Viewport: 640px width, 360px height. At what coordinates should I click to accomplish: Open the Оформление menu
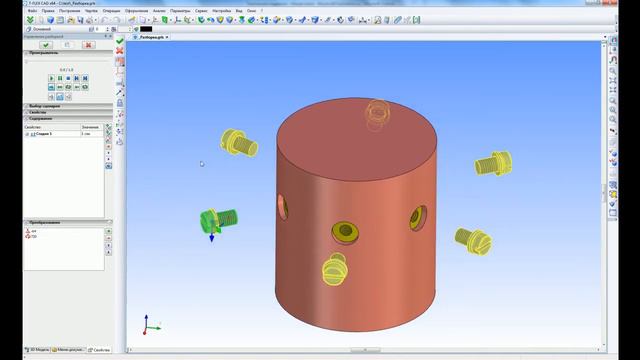point(136,11)
